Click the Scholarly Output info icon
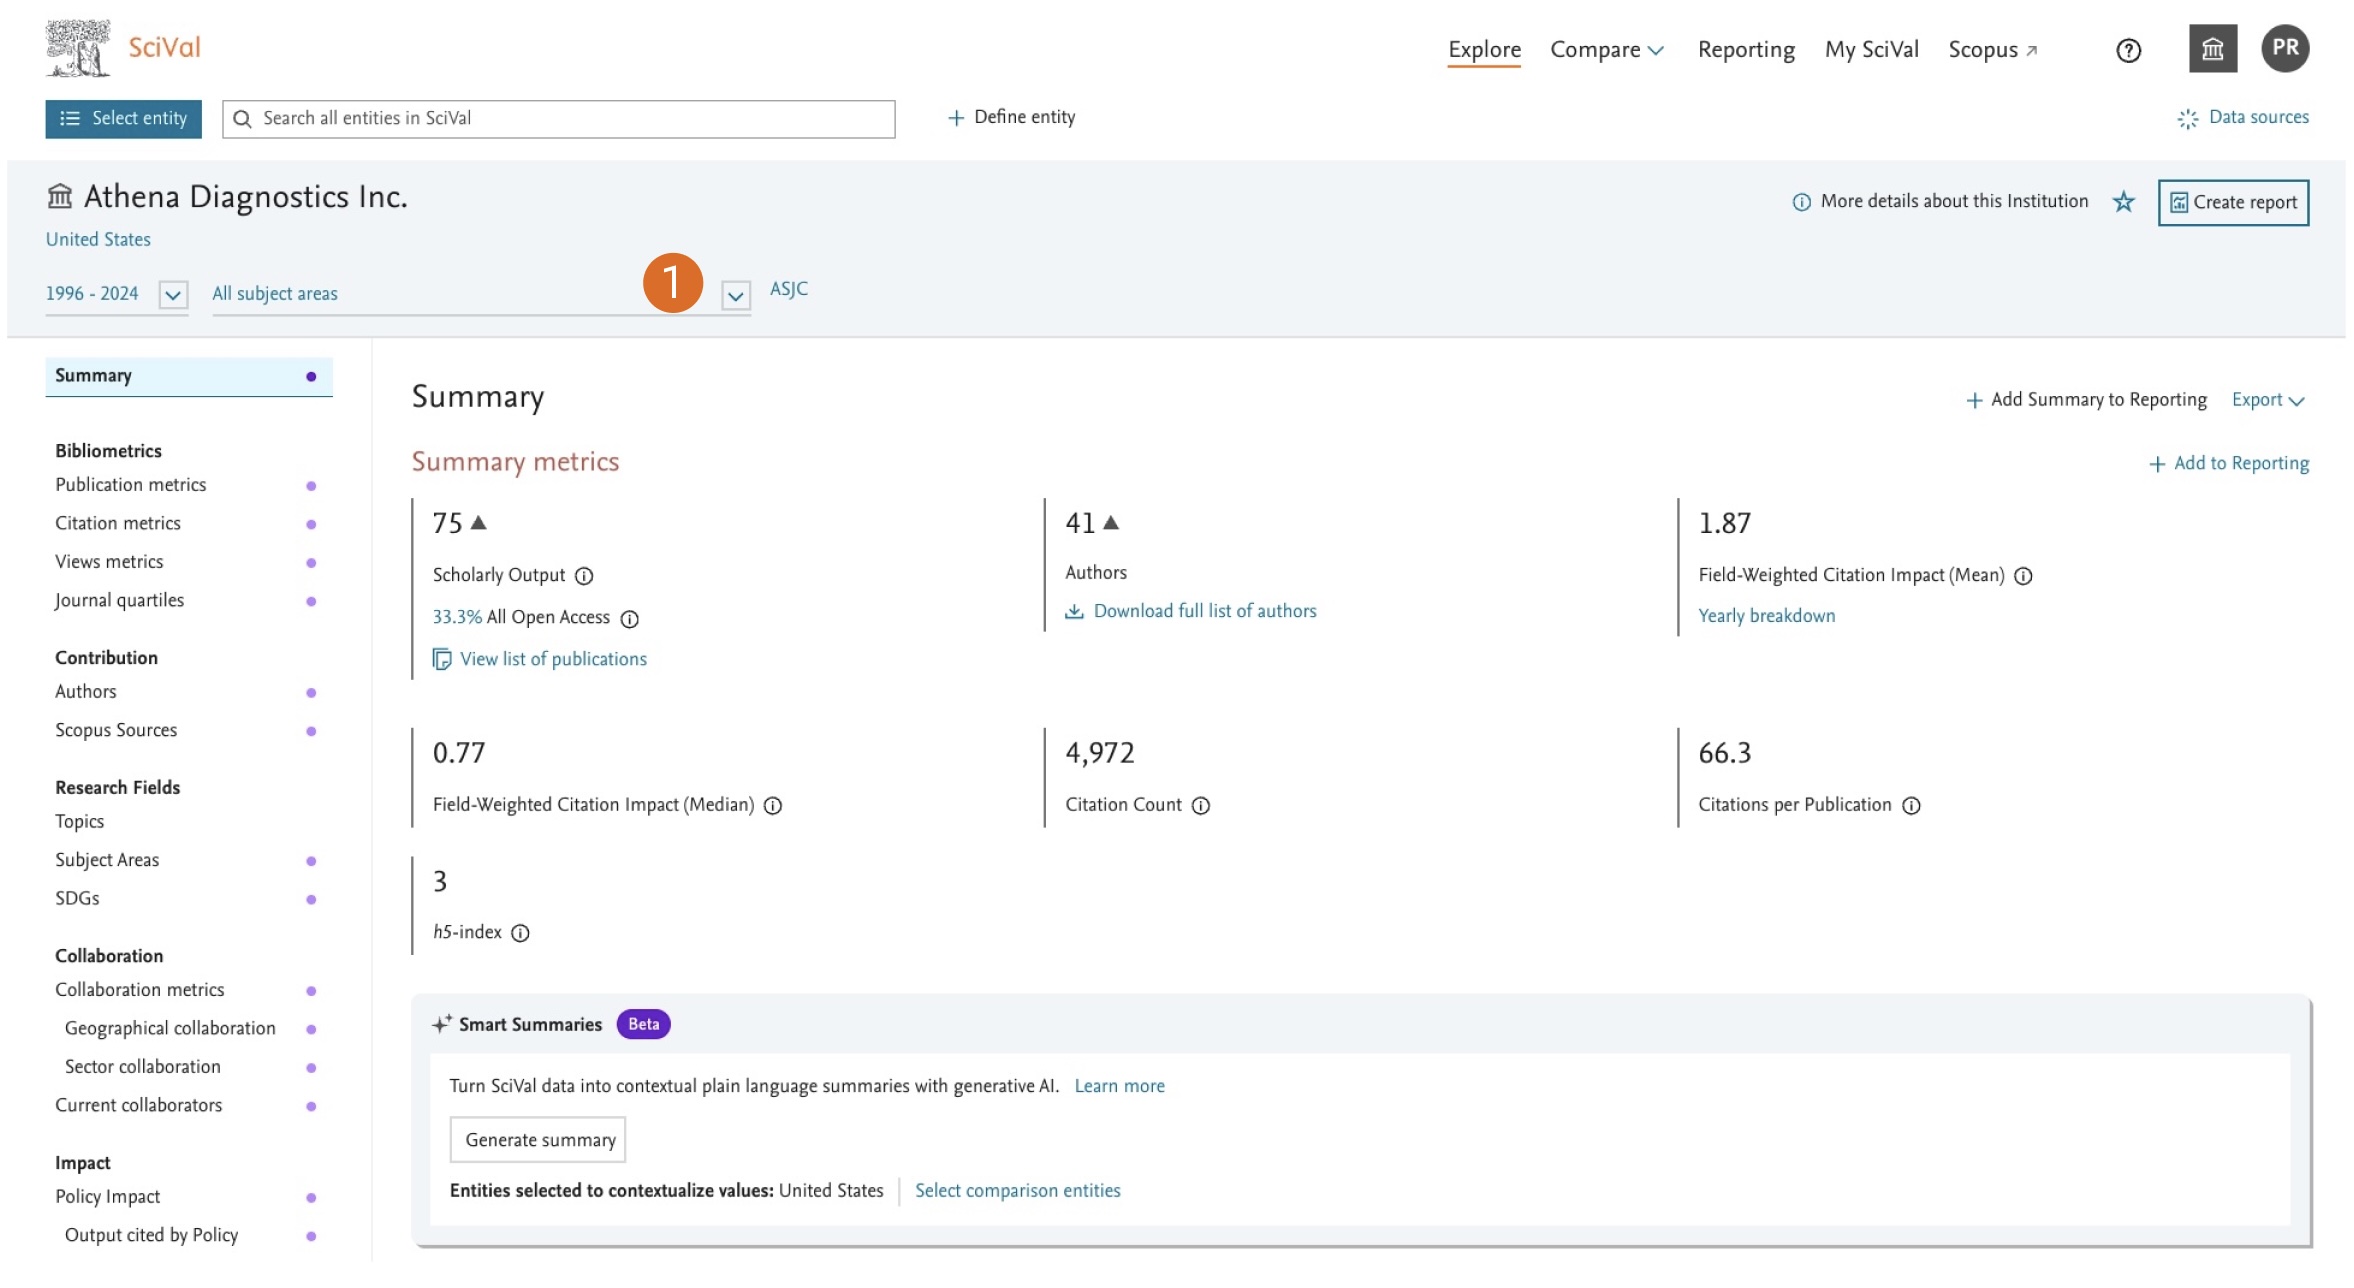Viewport: 2354px width, 1288px height. pos(584,576)
